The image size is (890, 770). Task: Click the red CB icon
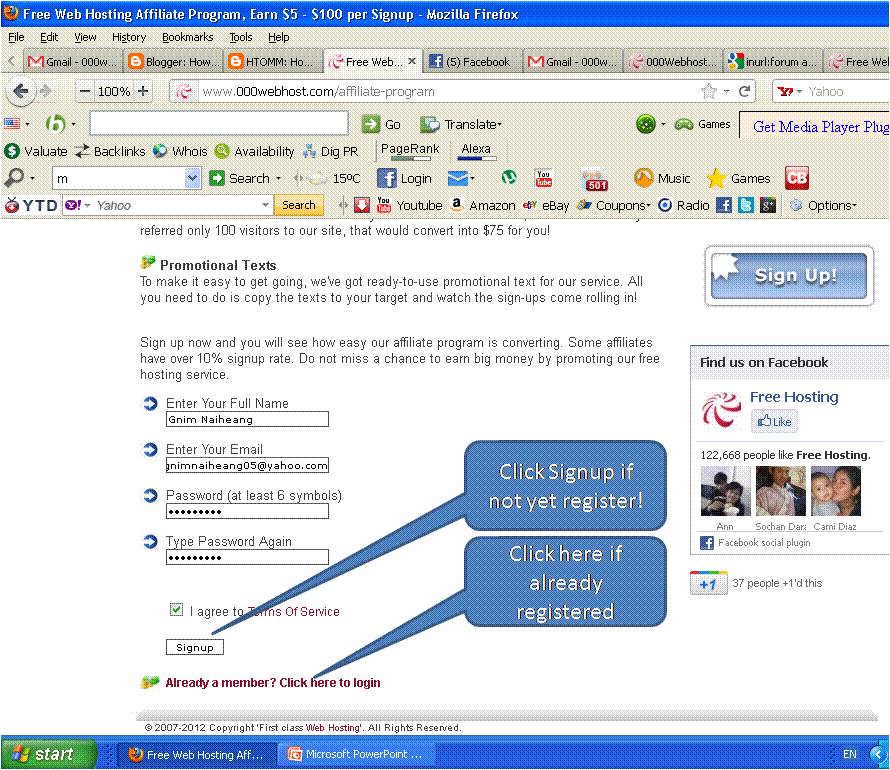pos(796,178)
